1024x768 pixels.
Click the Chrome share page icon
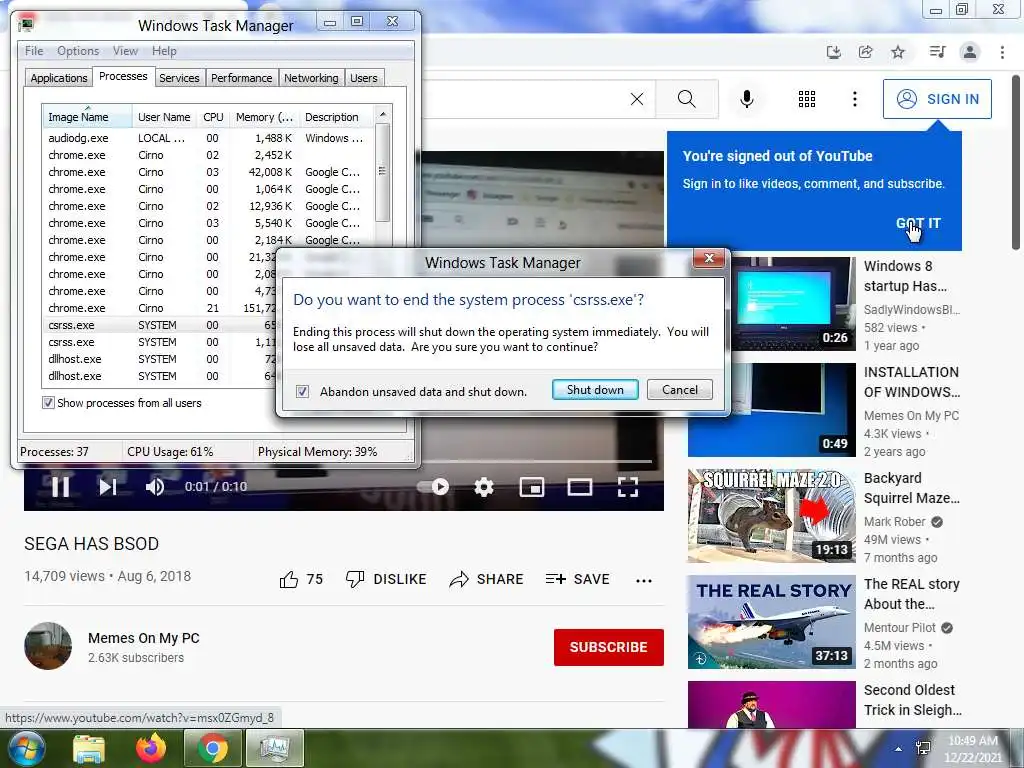(865, 52)
